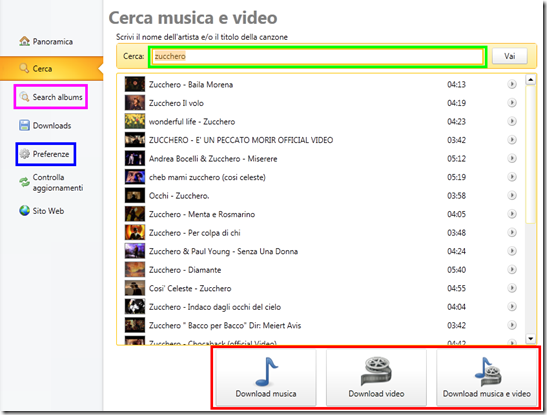
Task: Click thumbnail of wonderful life - Zucchero
Action: [x=135, y=121]
